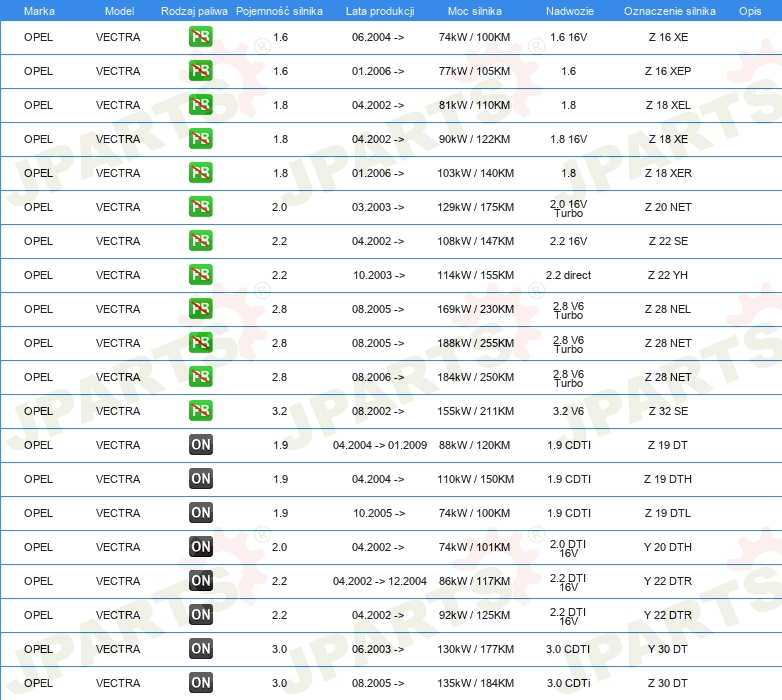Click petrol fuel icon in 188kW Z 28 NET row

tap(200, 343)
